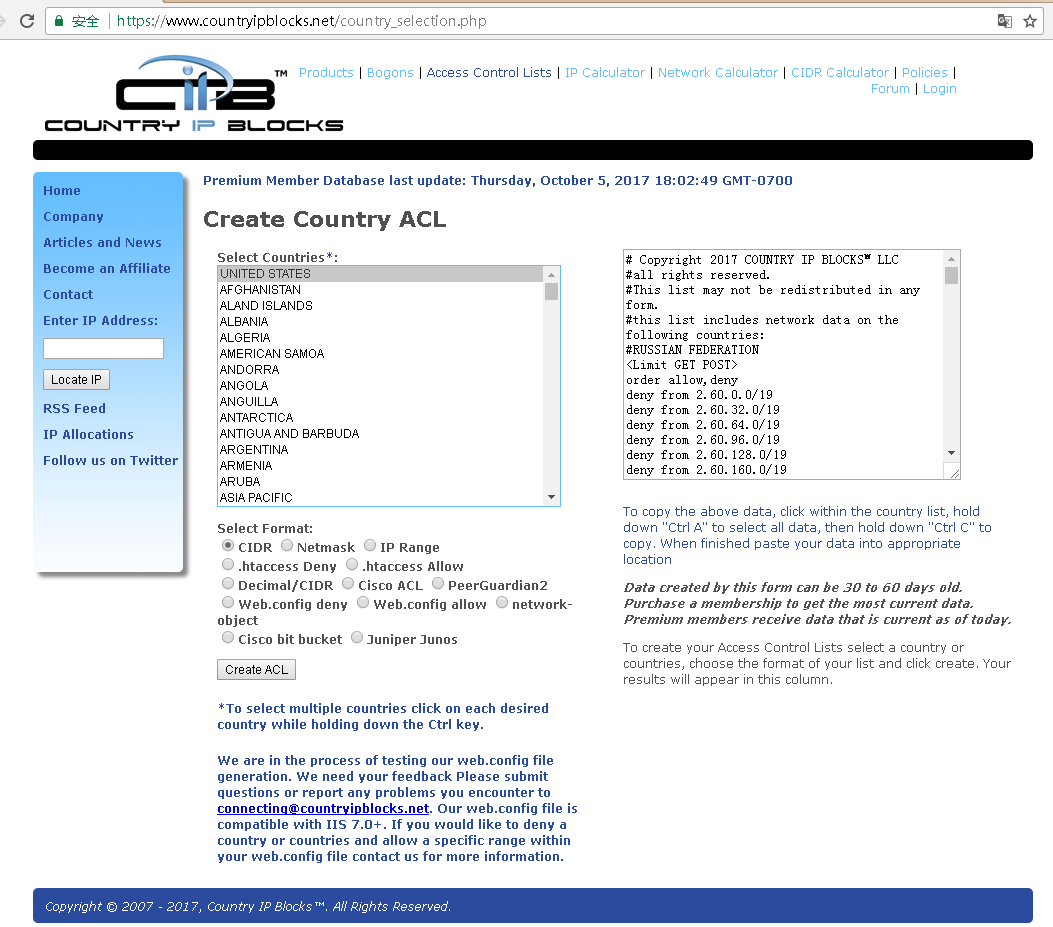1053x927 pixels.
Task: Open the Access Control Lists menu link
Action: pos(489,72)
